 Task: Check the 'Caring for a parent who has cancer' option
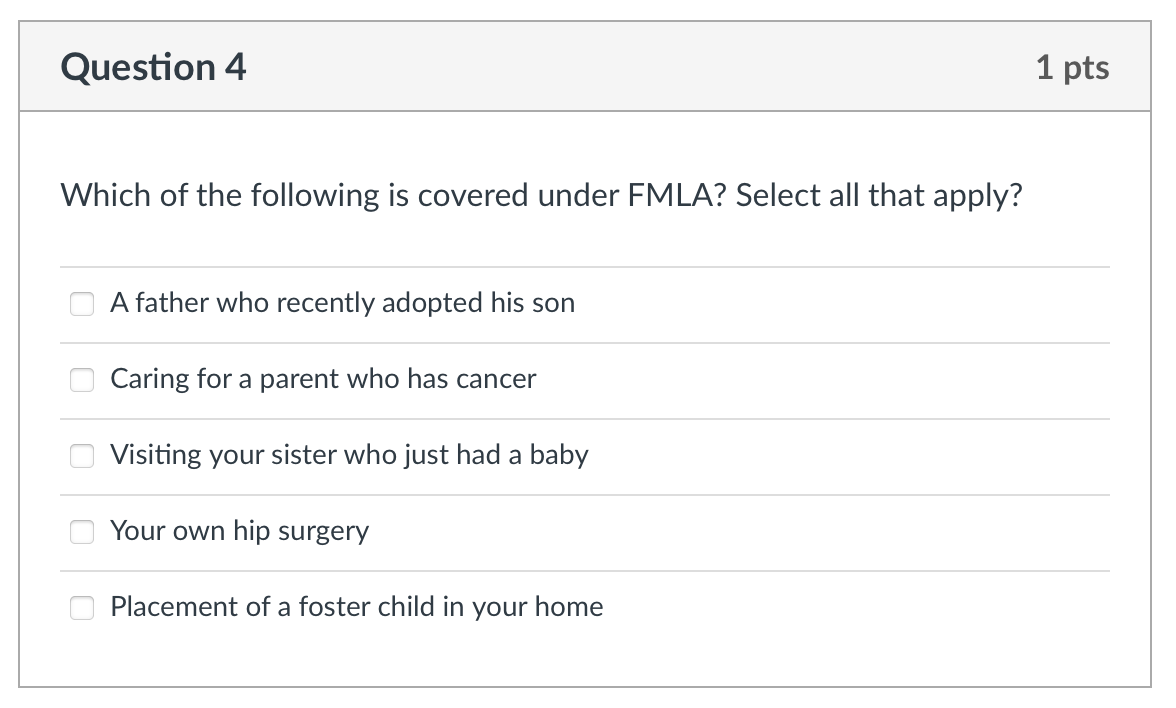(81, 379)
